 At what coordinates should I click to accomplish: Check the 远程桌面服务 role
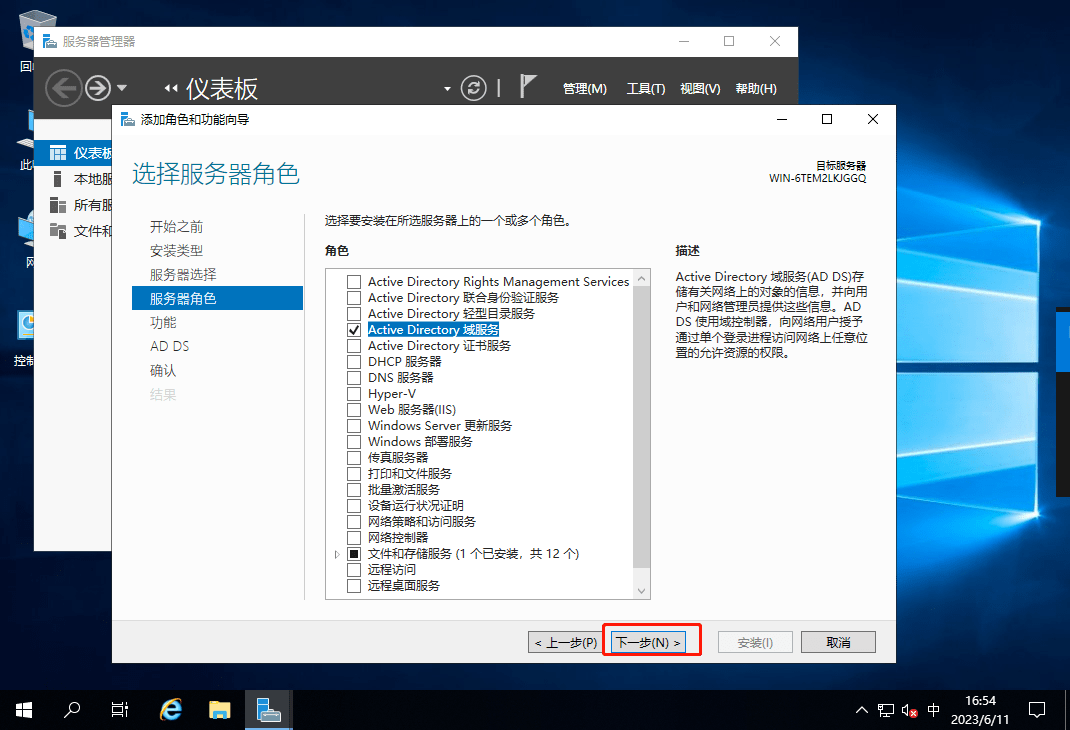click(x=353, y=586)
